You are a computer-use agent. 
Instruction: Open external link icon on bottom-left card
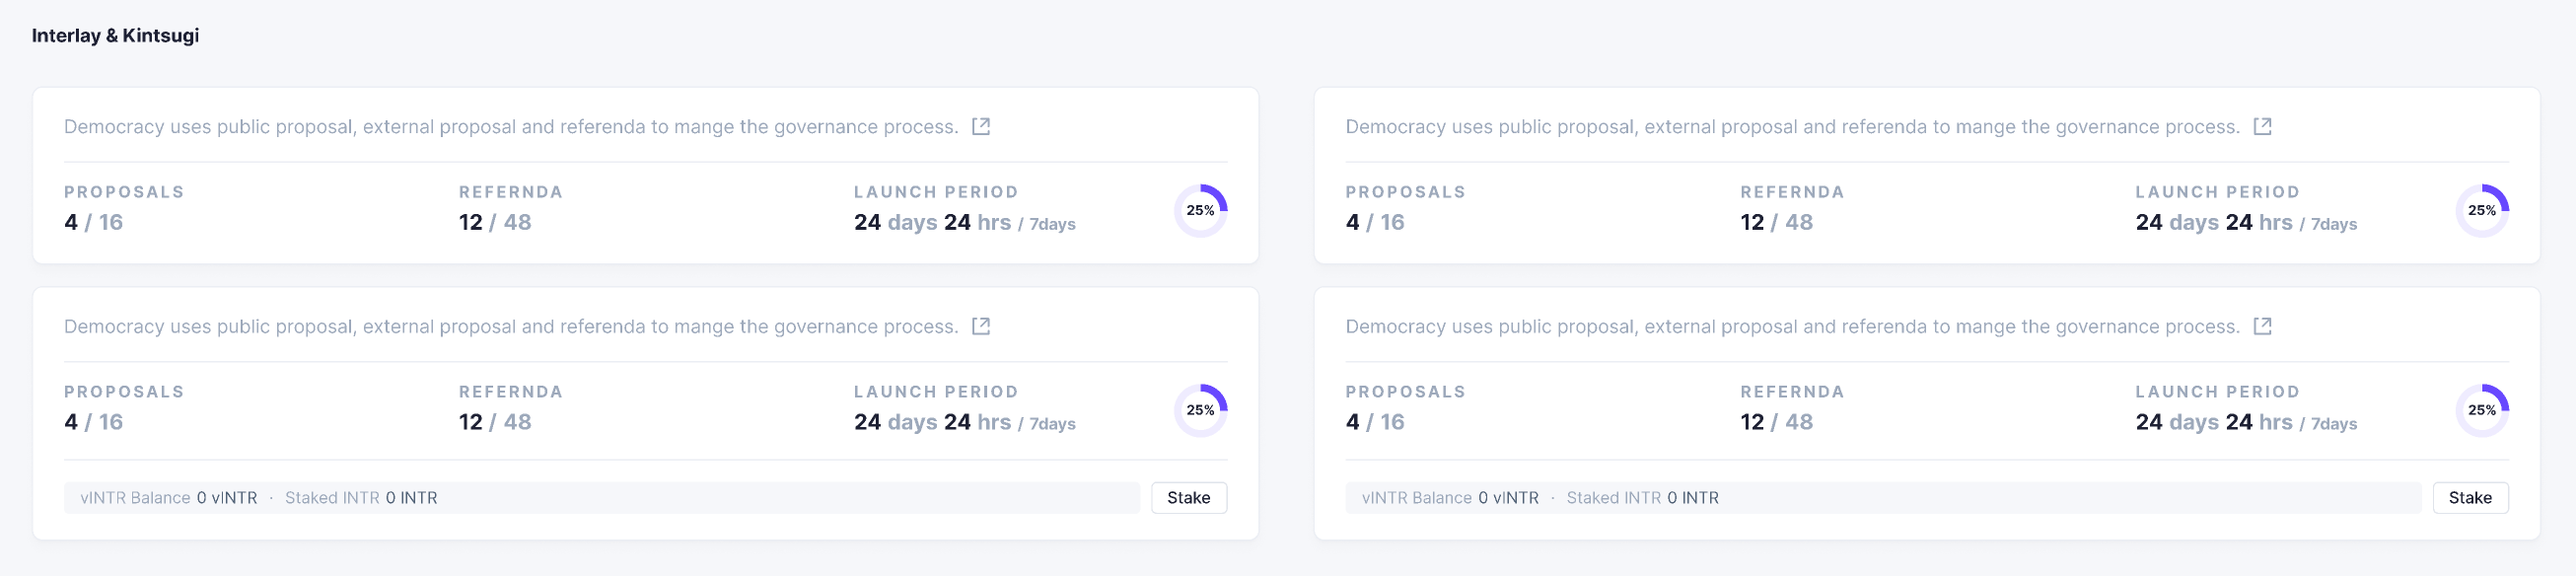982,326
